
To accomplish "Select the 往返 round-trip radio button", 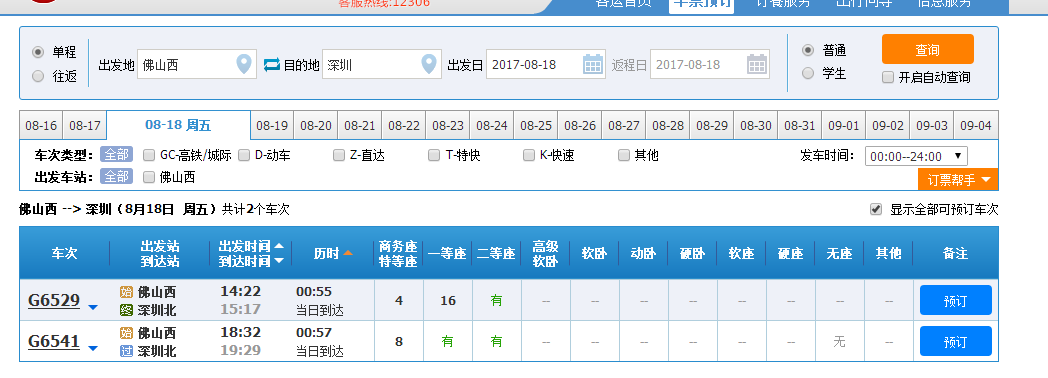I will 38,76.
